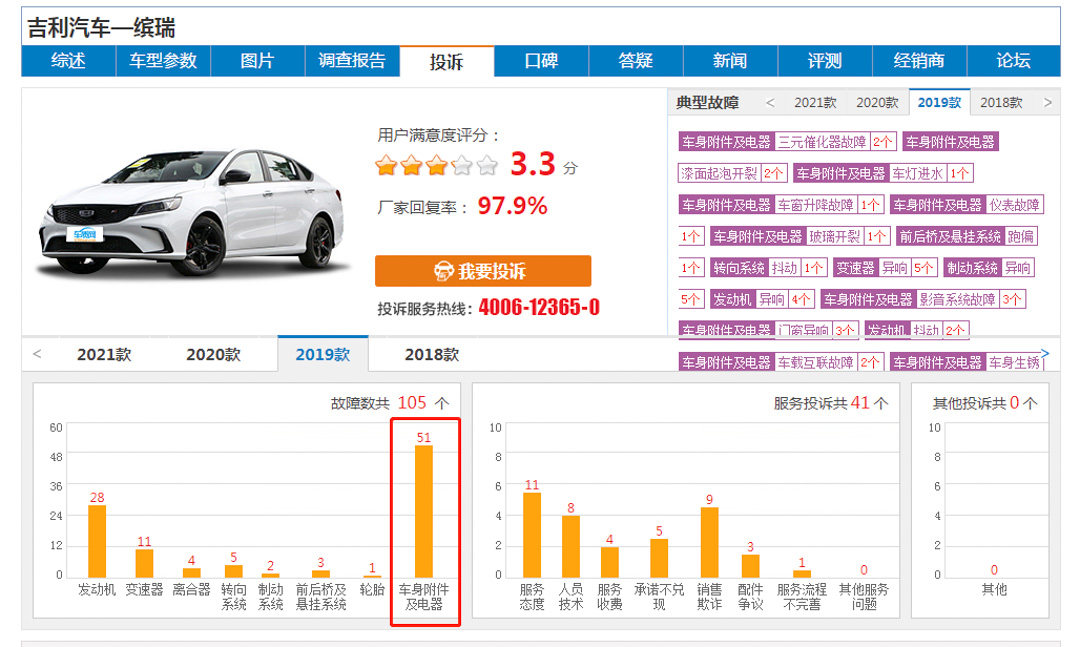The width and height of the screenshot is (1080, 647).
Task: Go to the 调查报告 tab
Action: pyautogui.click(x=352, y=61)
